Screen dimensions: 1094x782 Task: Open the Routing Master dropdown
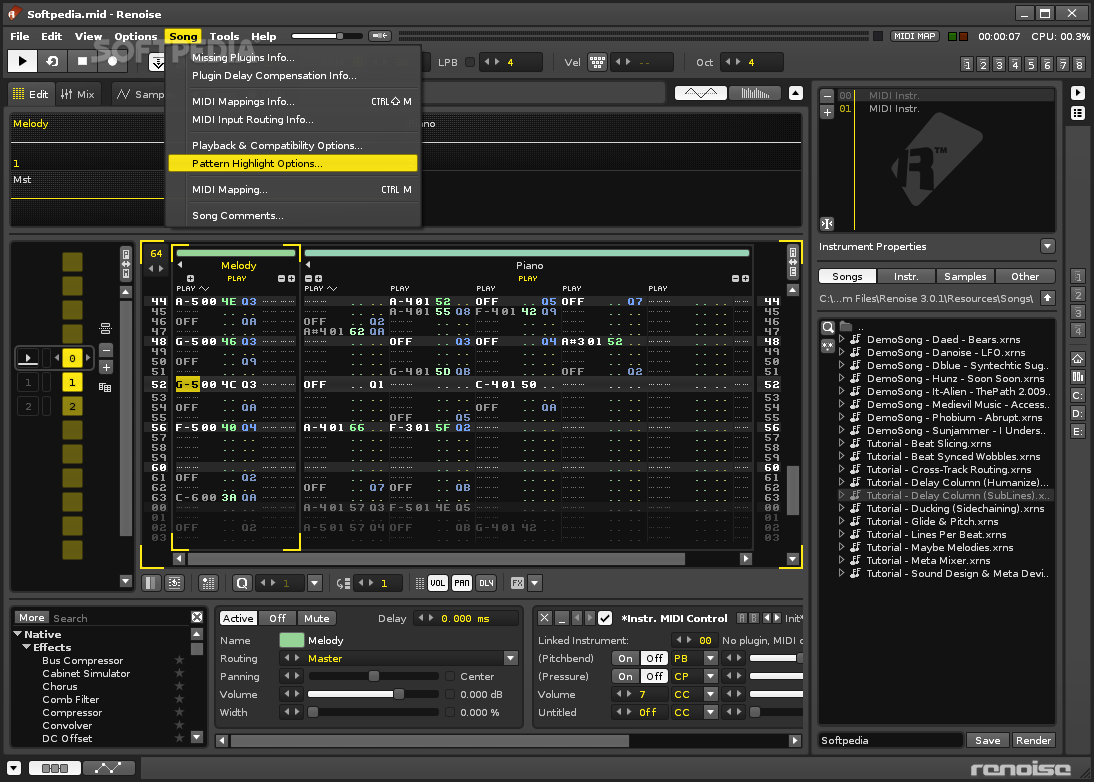[511, 658]
